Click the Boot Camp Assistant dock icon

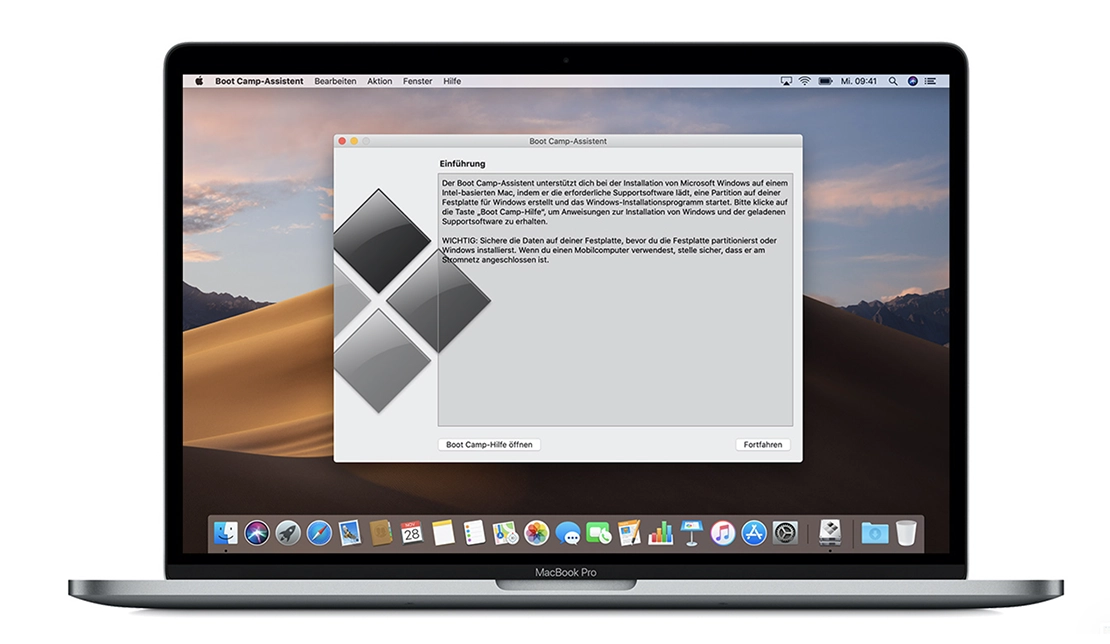point(829,532)
